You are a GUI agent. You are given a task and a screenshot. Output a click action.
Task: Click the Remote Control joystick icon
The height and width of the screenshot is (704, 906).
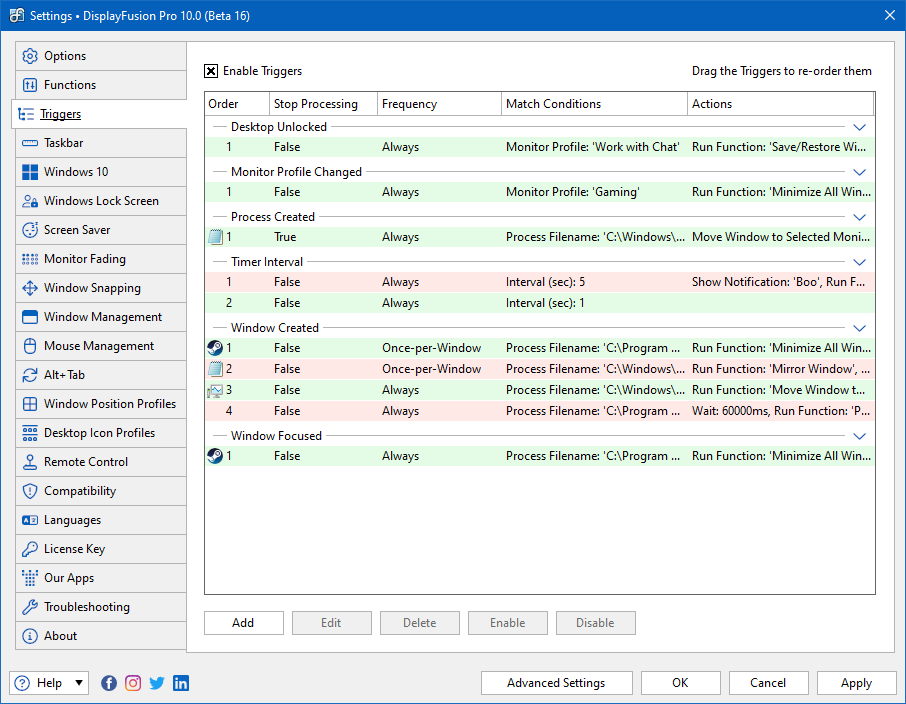point(29,462)
